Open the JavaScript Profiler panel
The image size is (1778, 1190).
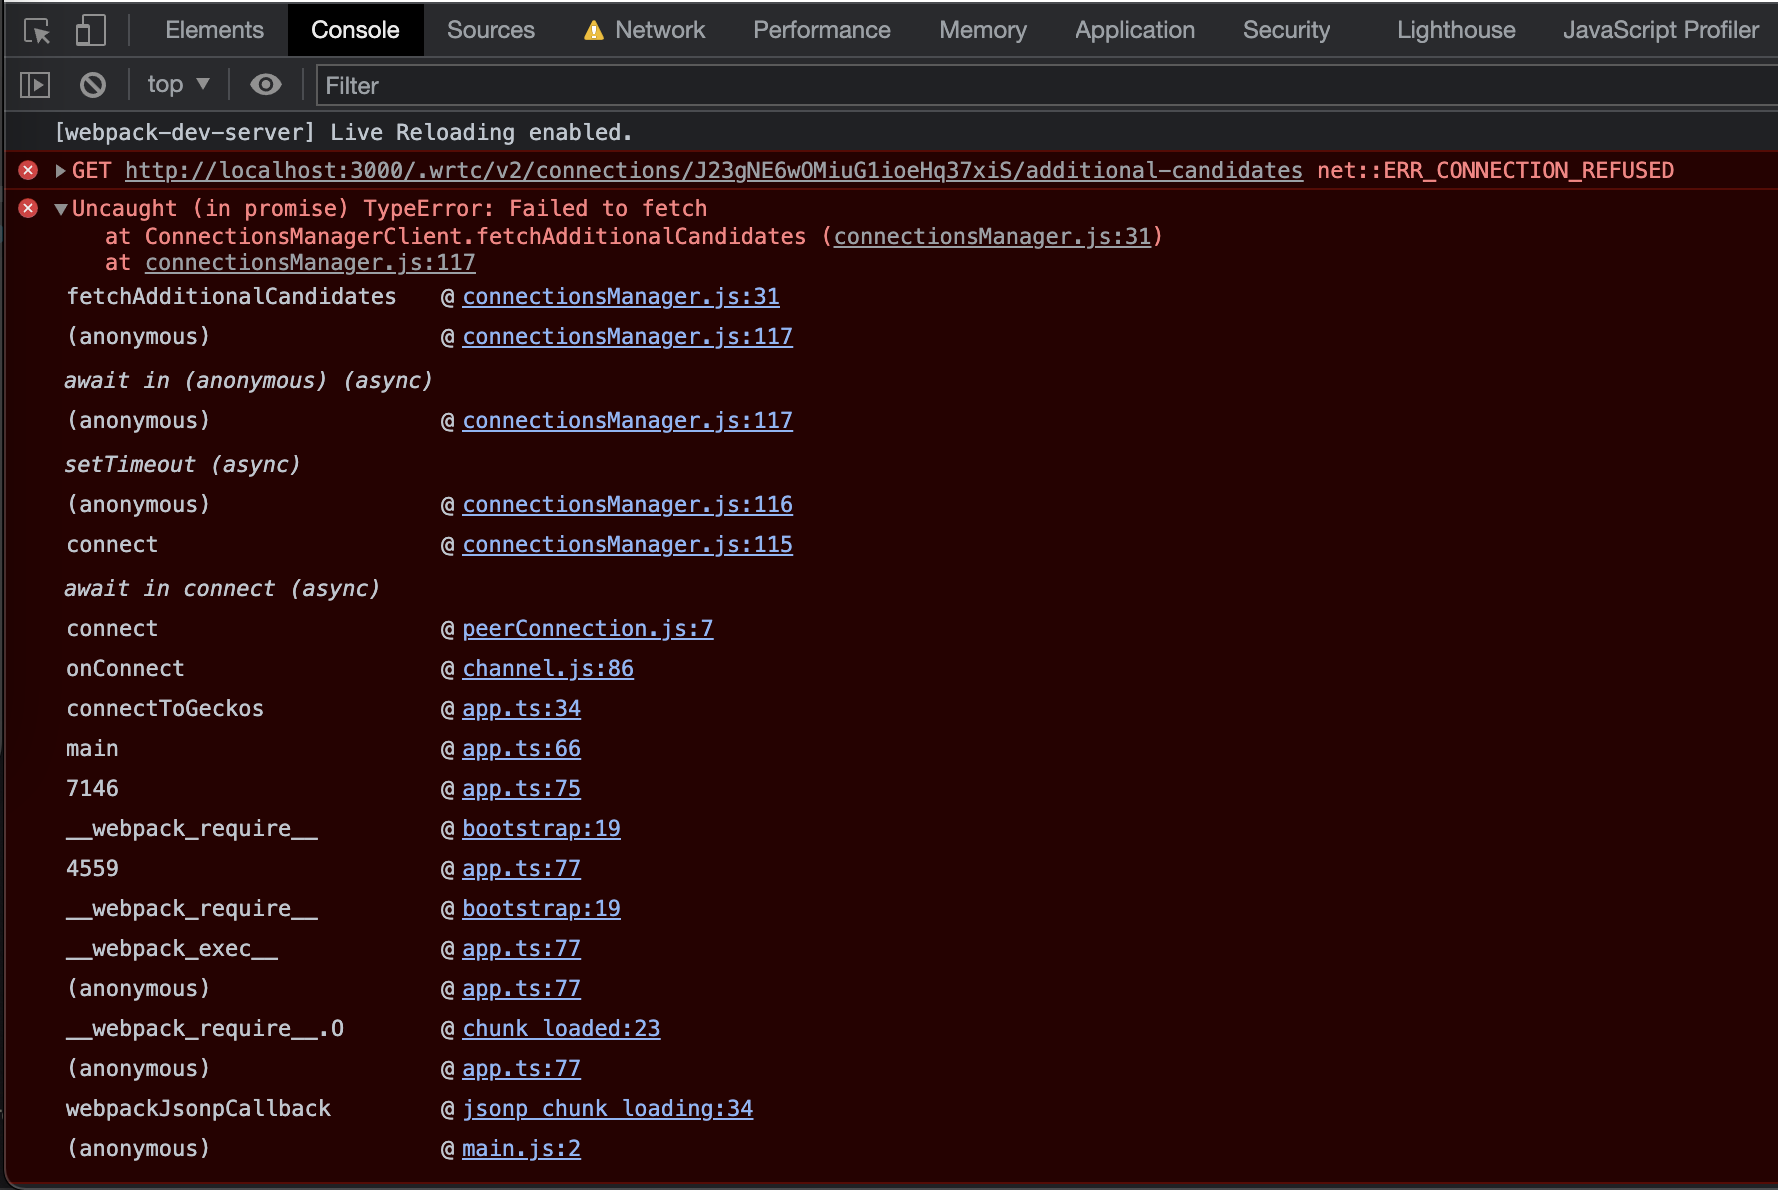[x=1660, y=30]
